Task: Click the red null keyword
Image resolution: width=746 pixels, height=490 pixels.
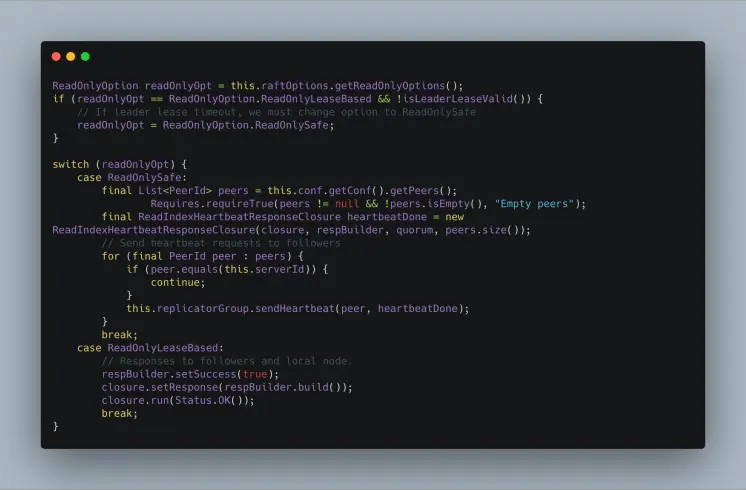Action: (347, 204)
